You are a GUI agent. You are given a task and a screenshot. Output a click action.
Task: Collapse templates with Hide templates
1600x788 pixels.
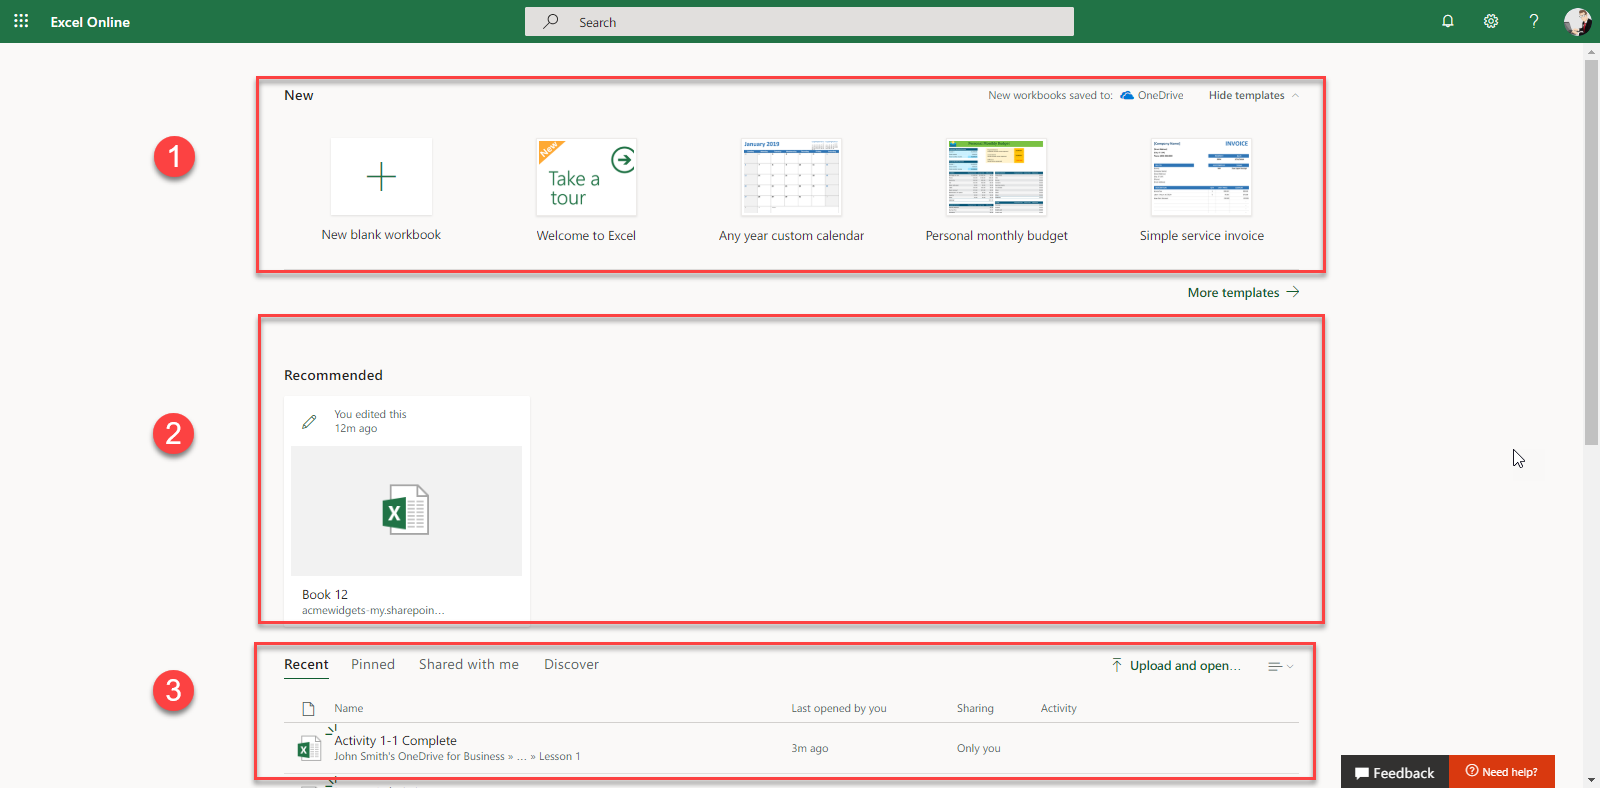point(1254,95)
